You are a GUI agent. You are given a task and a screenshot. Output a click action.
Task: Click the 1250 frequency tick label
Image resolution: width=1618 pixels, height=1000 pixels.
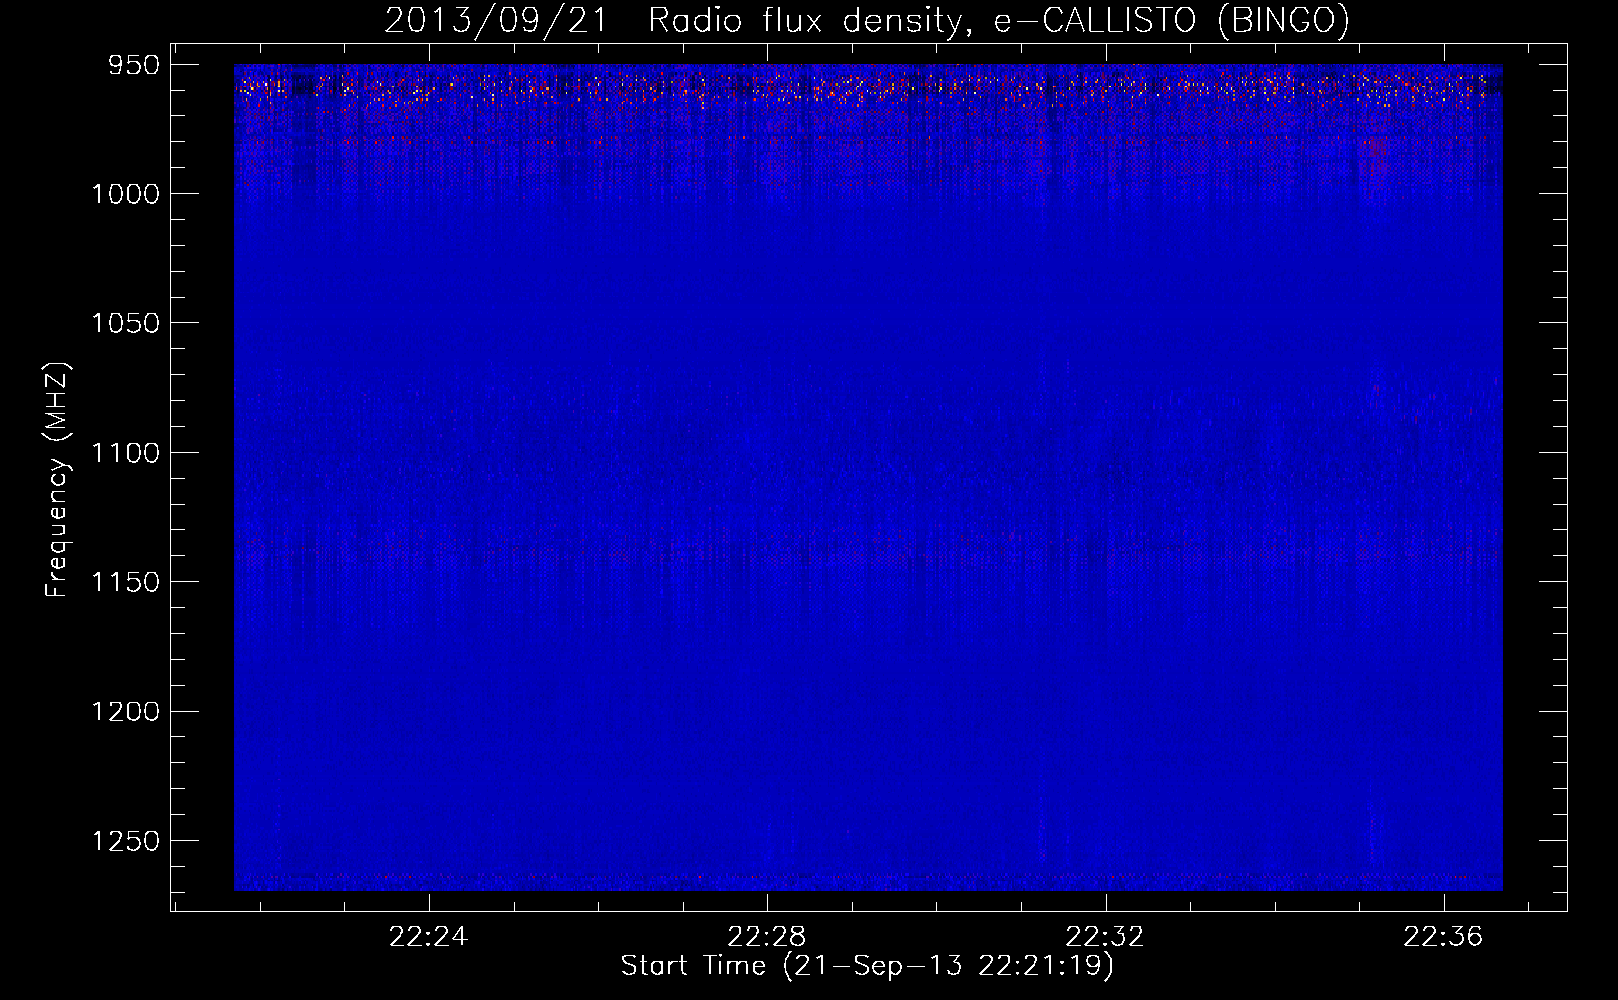(125, 841)
